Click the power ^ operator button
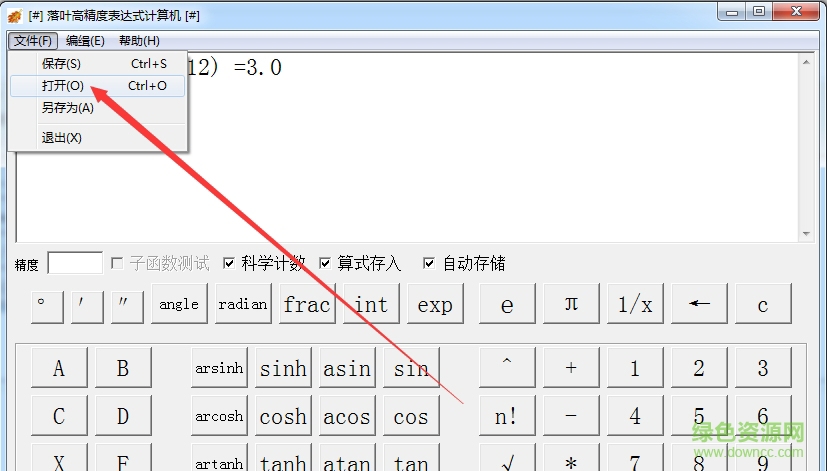 click(x=507, y=368)
